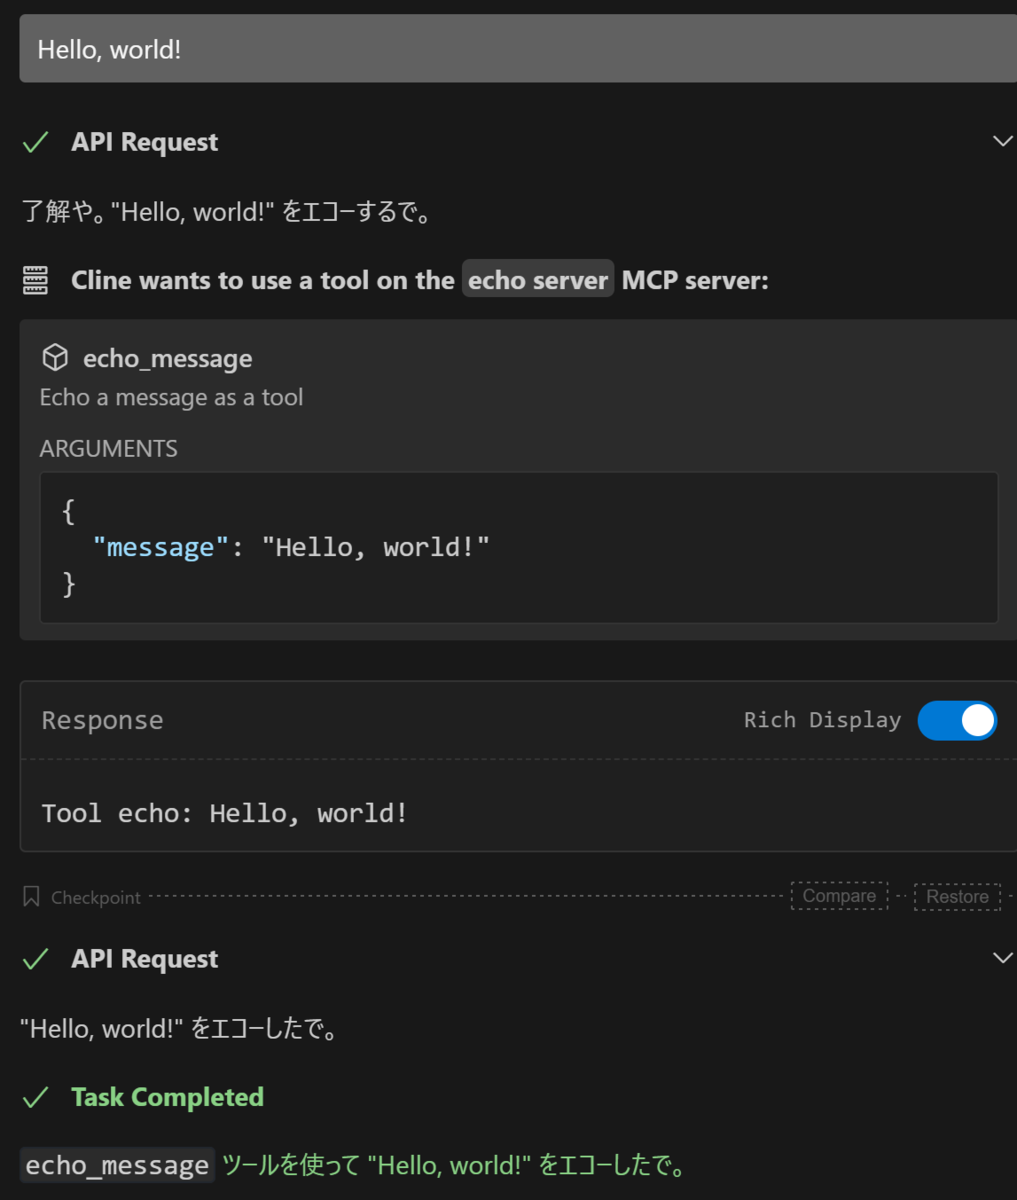Collapse the first API Request header

518,143
